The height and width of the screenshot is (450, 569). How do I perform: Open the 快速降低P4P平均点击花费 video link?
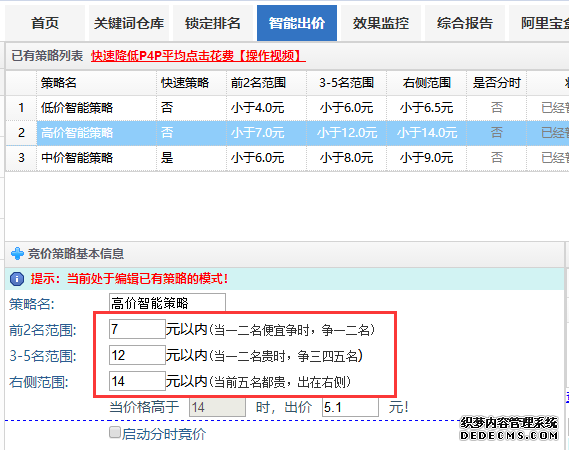pos(198,56)
